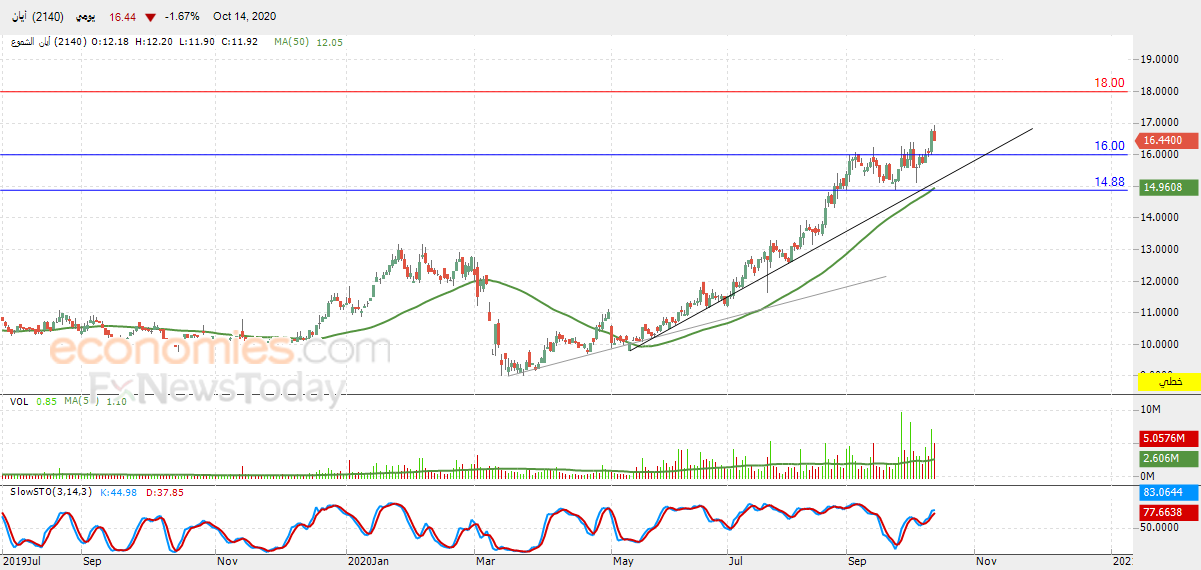The image size is (1201, 570).
Task: Click the آيان (2140) symbol title
Action: pos(36,17)
